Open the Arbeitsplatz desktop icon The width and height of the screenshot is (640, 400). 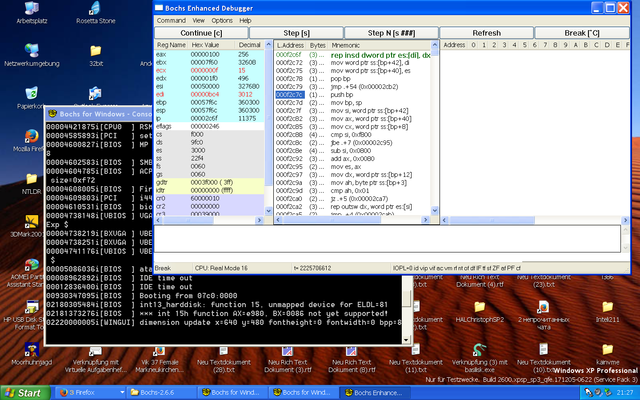coord(31,13)
